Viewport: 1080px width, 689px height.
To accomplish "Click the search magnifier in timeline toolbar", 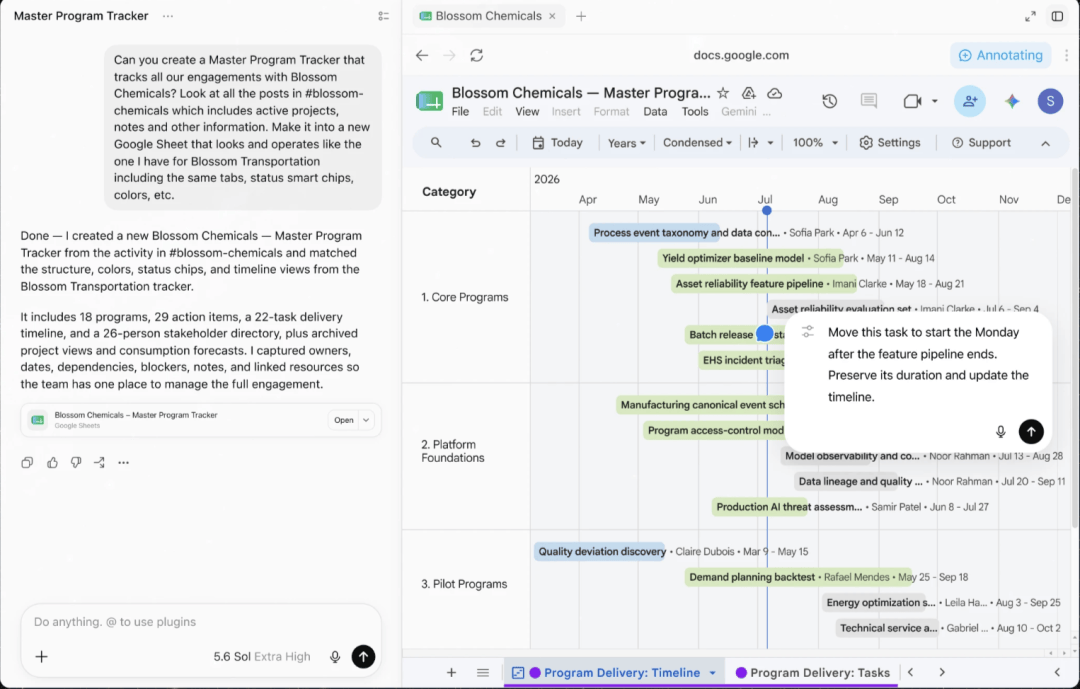I will pos(436,143).
